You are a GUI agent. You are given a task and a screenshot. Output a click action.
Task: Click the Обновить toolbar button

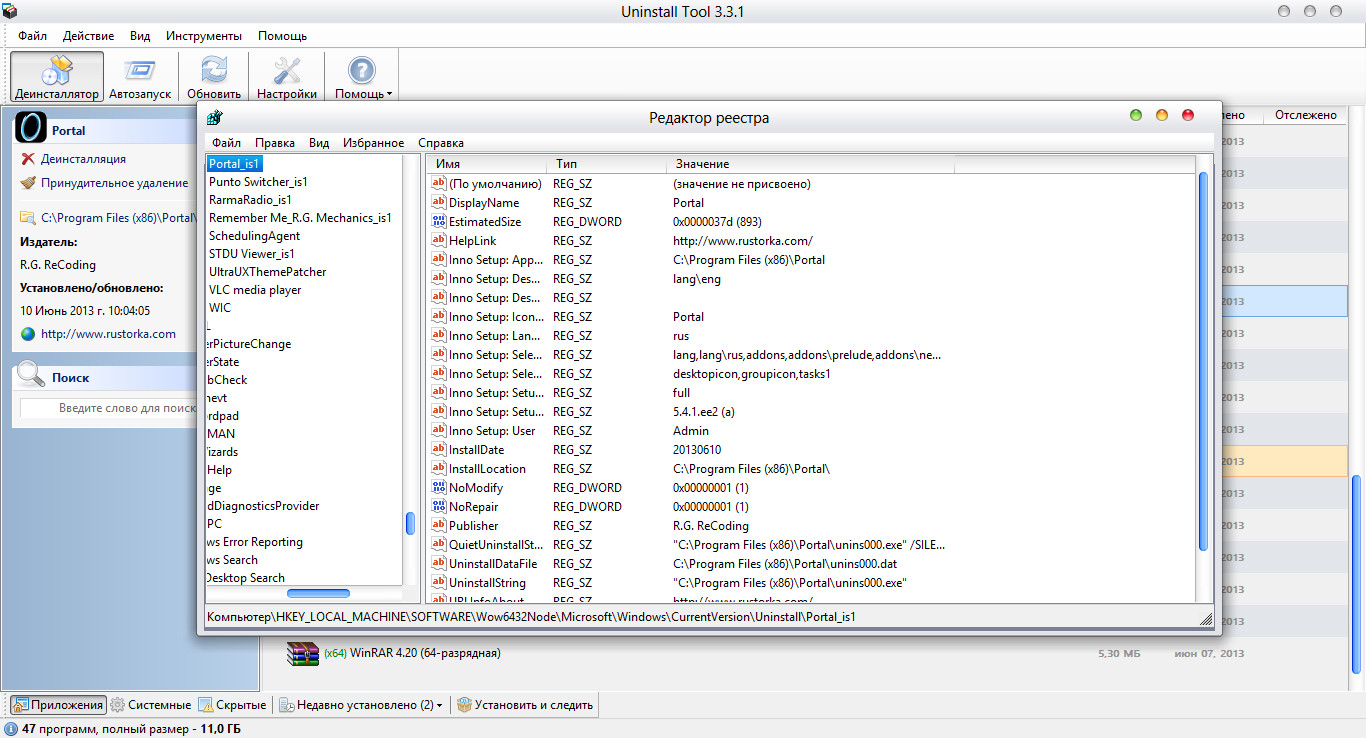coord(214,77)
